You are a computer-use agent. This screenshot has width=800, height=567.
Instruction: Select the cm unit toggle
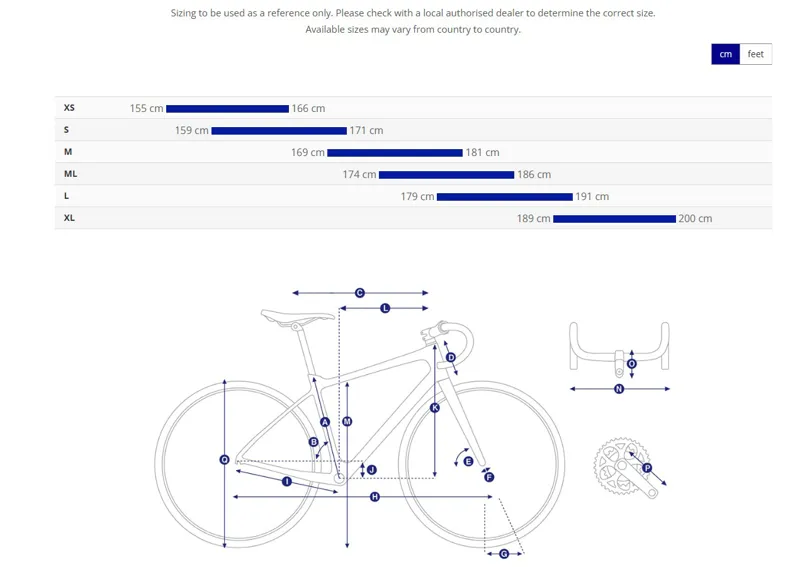click(726, 54)
